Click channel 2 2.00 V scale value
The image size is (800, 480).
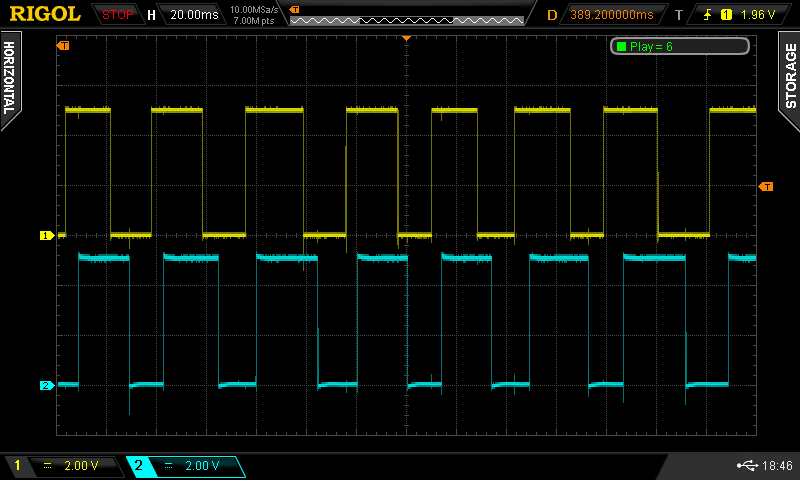coord(202,466)
